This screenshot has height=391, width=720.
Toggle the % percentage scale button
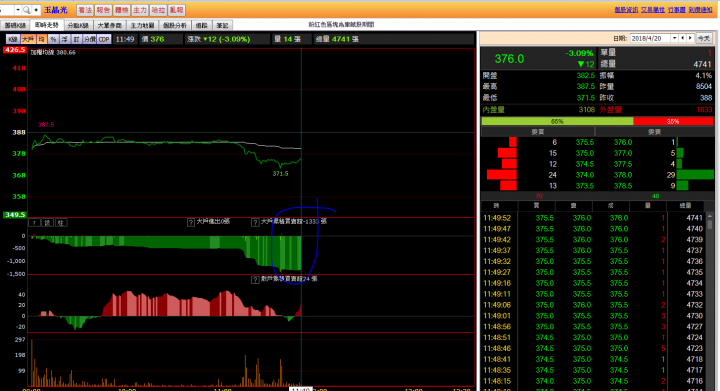click(53, 39)
